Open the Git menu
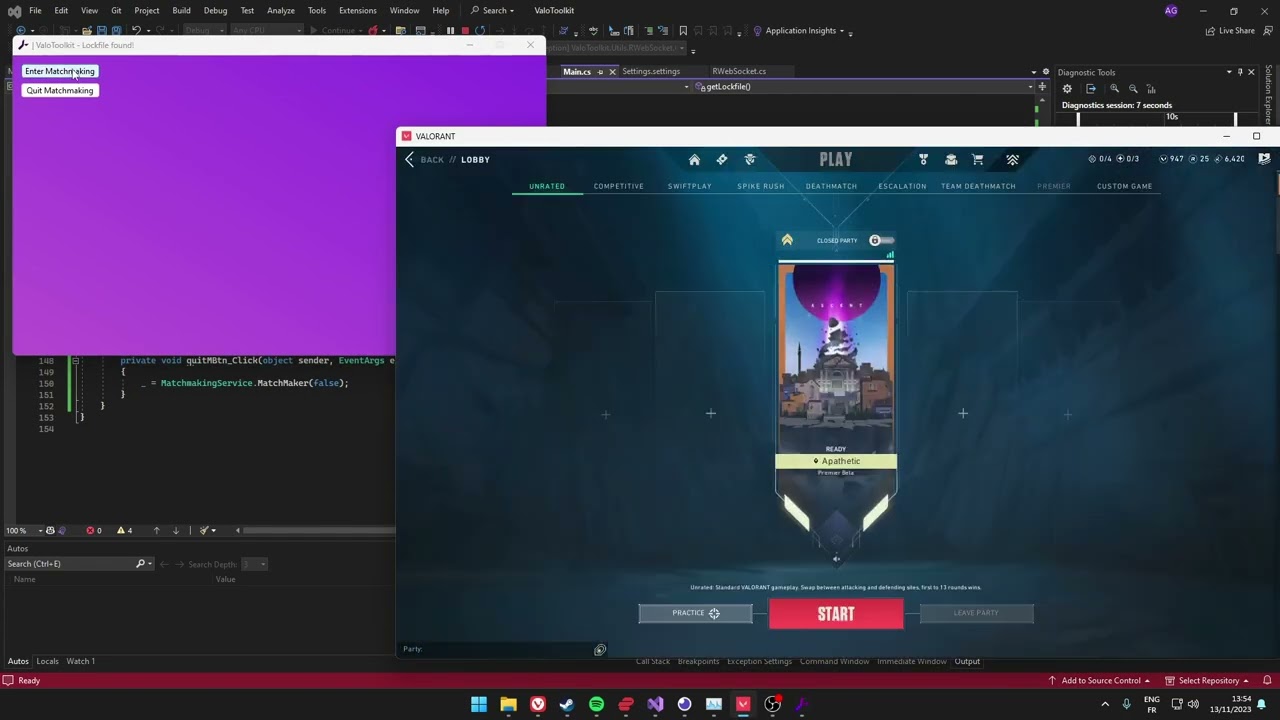Image resolution: width=1280 pixels, height=720 pixels. tap(116, 10)
